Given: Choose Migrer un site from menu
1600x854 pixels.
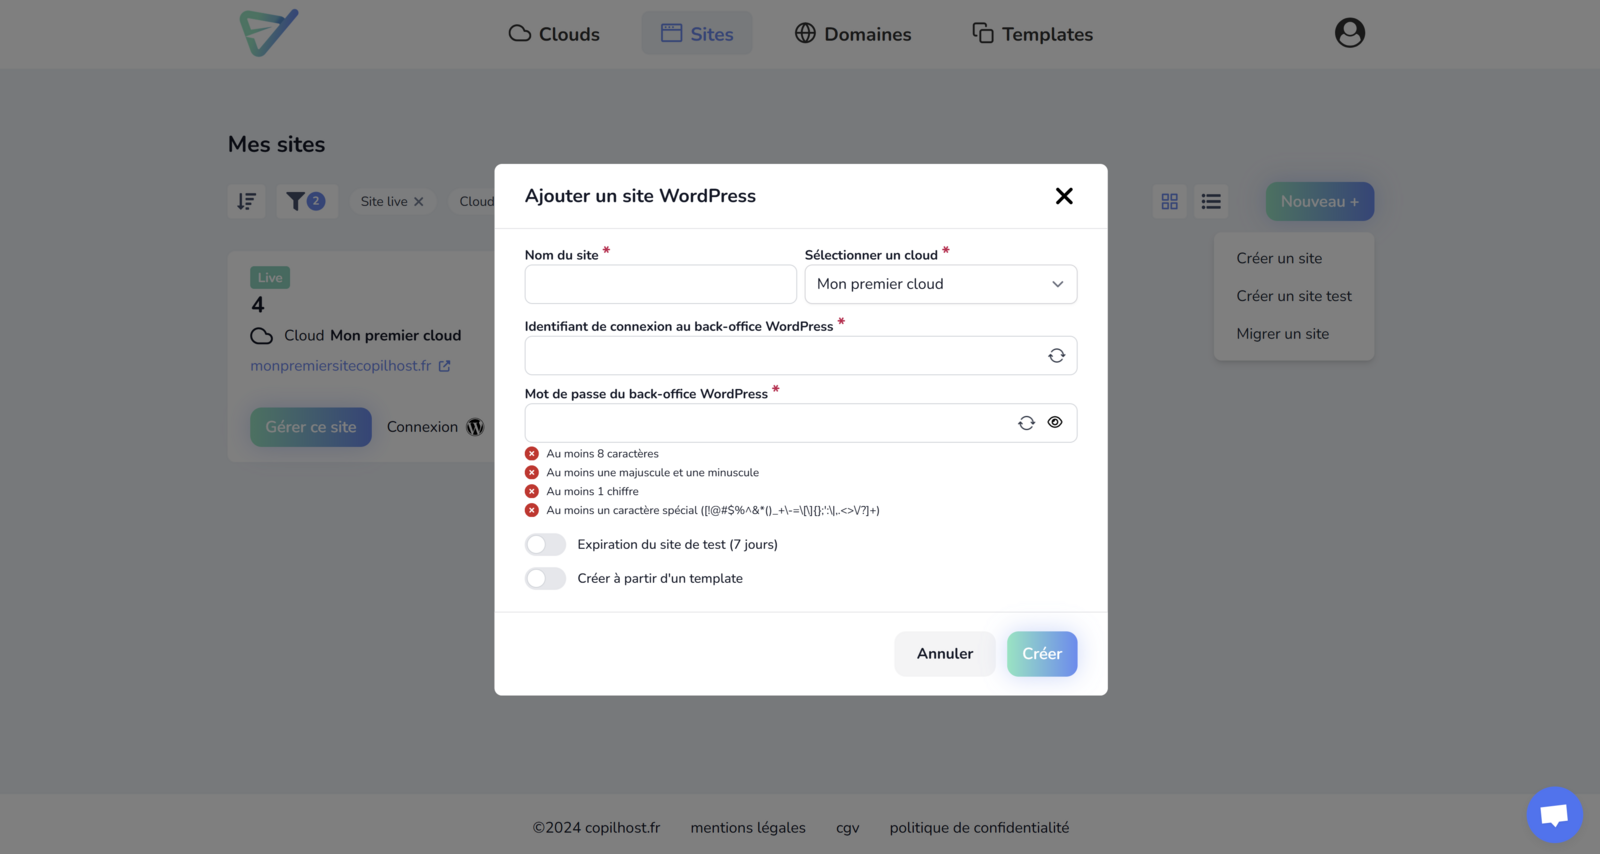Looking at the screenshot, I should pos(1283,334).
